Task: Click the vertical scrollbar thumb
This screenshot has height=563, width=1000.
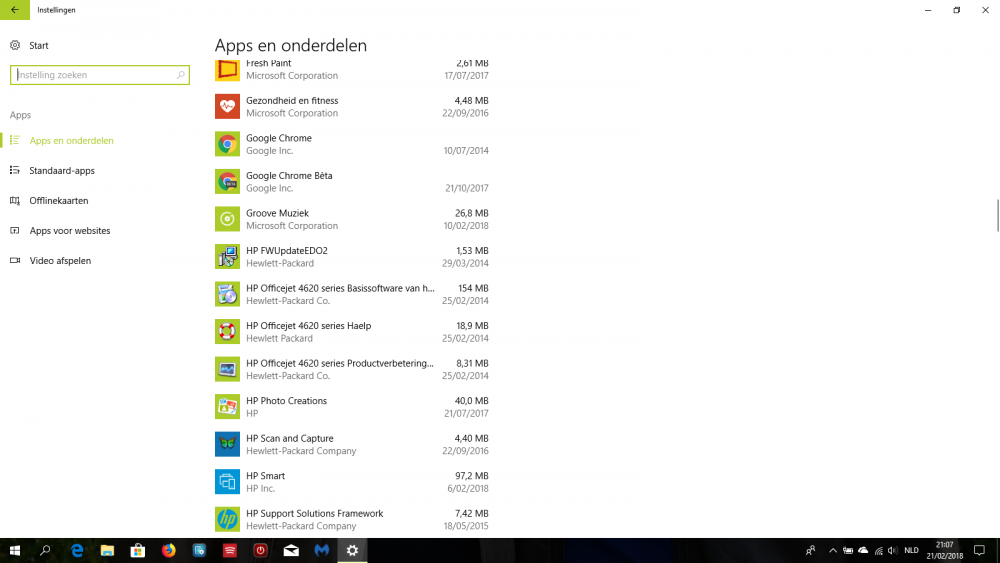Action: pos(997,216)
